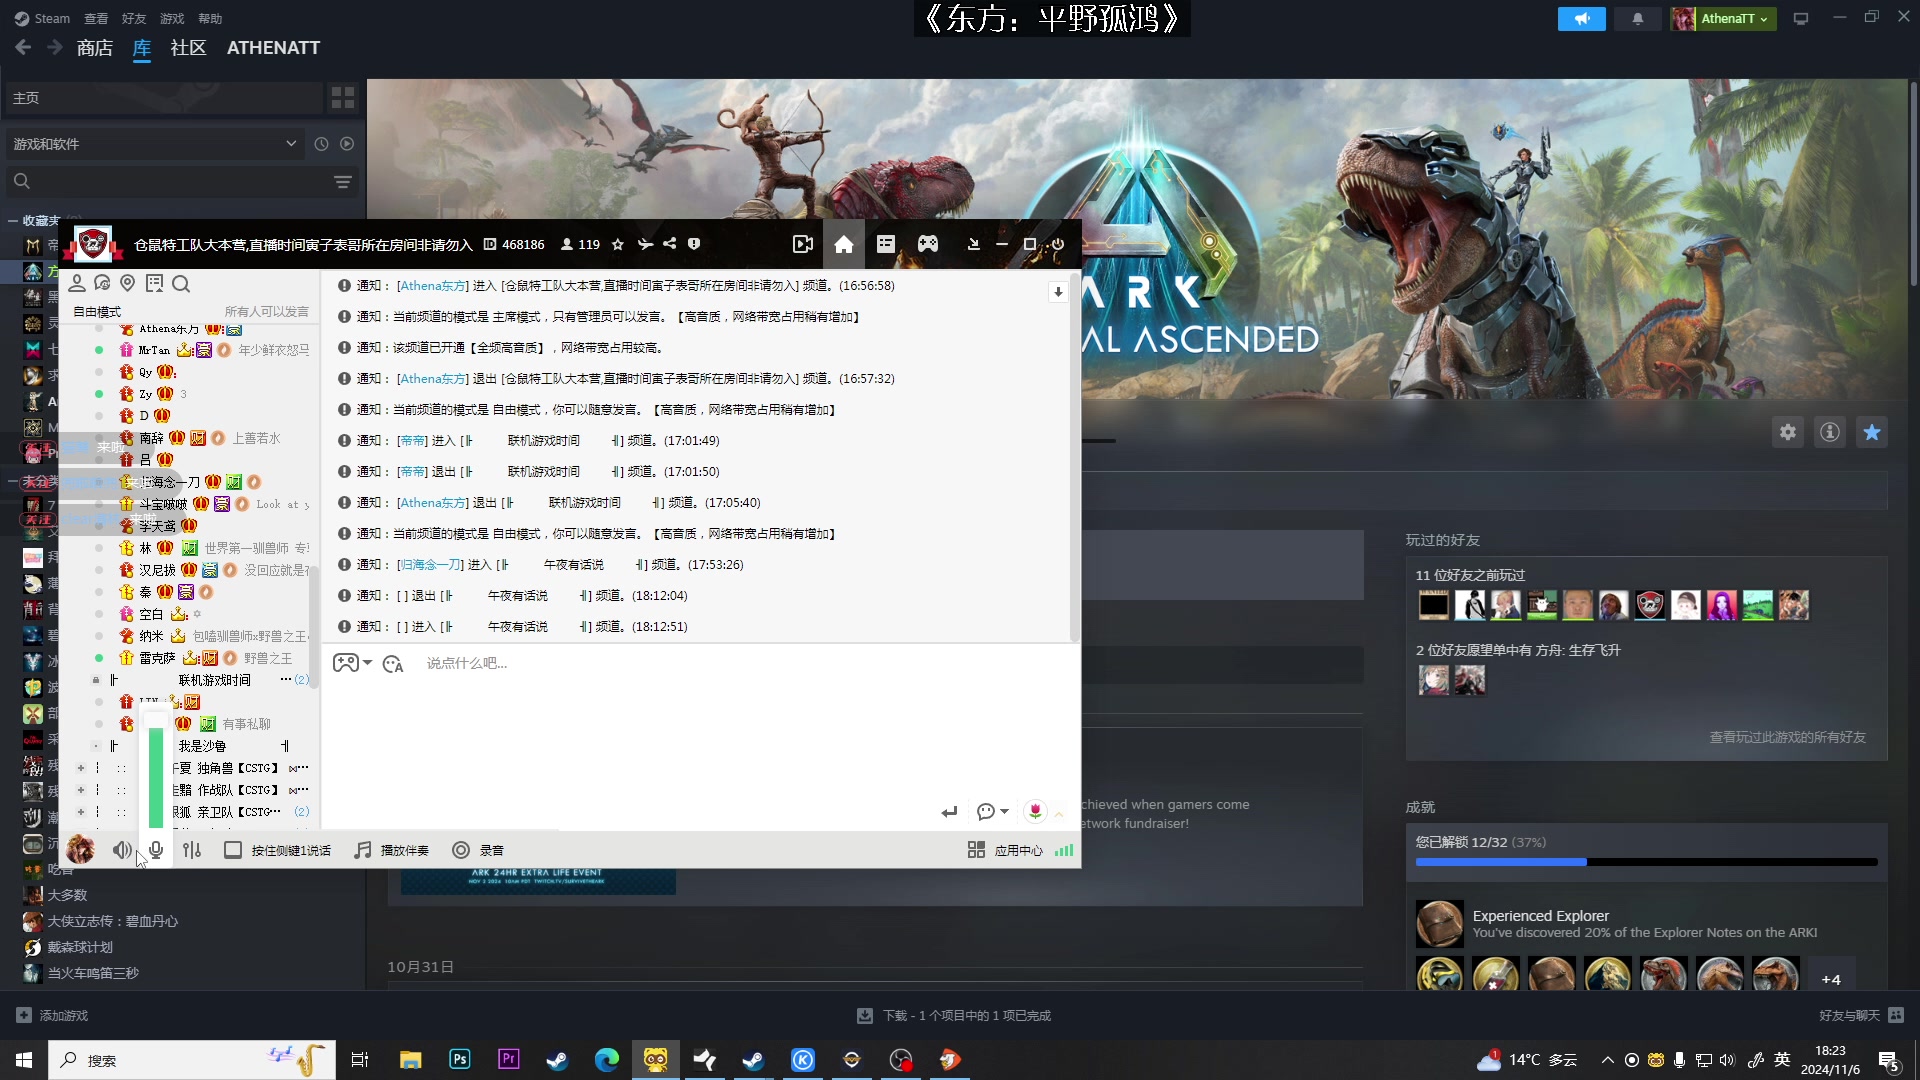Toggle Steam library grid collections view

[343, 97]
